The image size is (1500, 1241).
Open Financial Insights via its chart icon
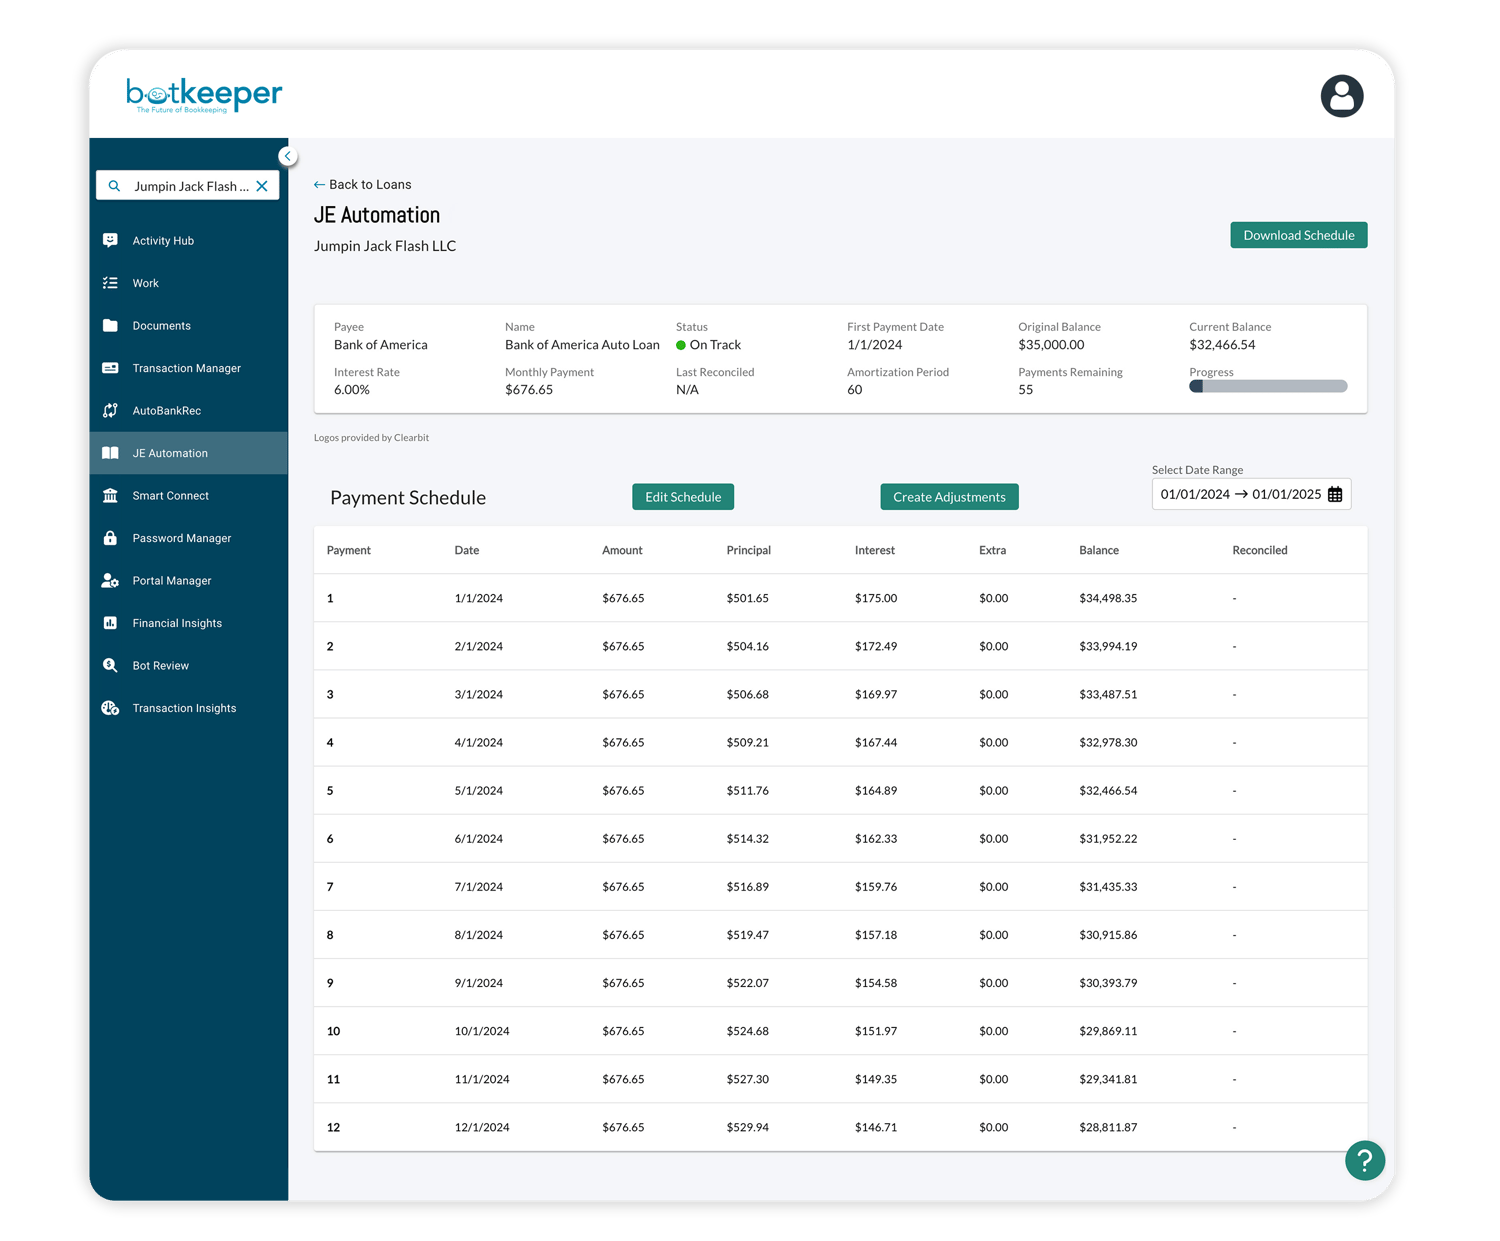(x=111, y=622)
